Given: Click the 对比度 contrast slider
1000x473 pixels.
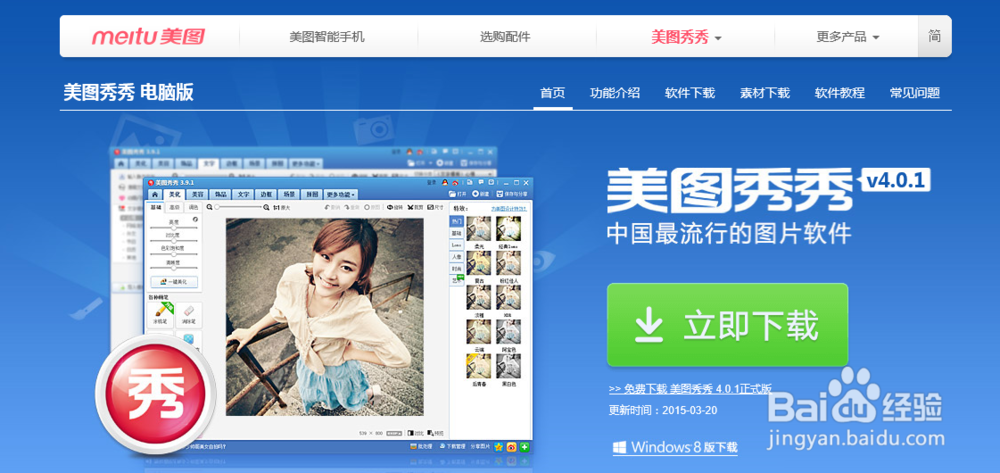Looking at the screenshot, I should pos(174,241).
